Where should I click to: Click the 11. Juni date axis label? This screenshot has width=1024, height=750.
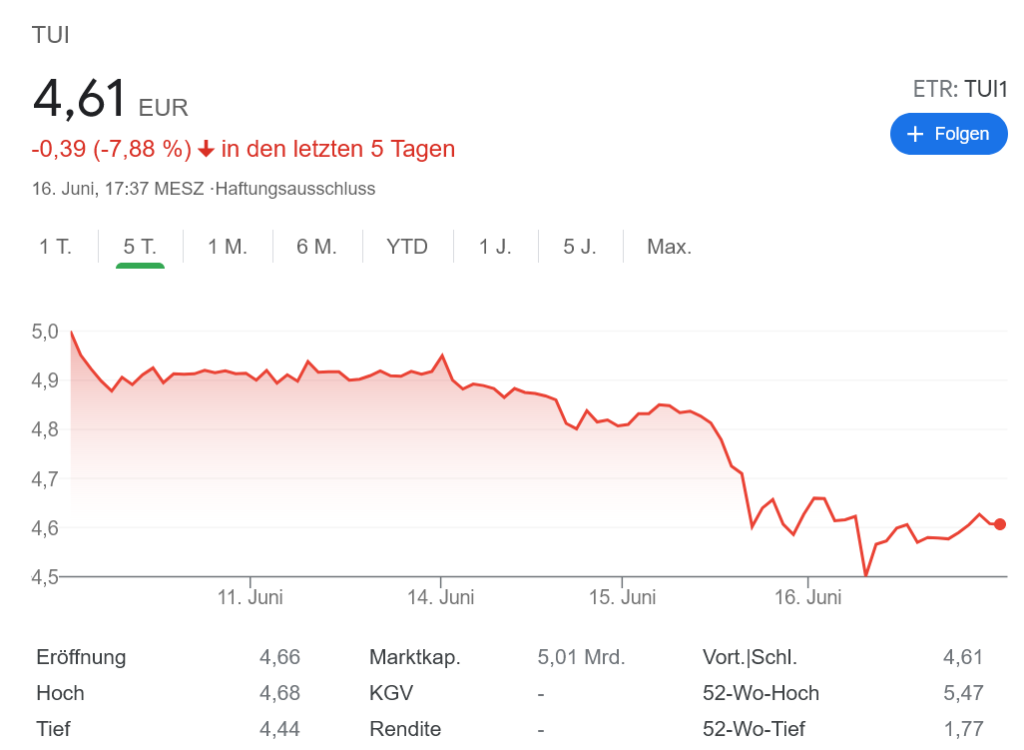tap(250, 597)
